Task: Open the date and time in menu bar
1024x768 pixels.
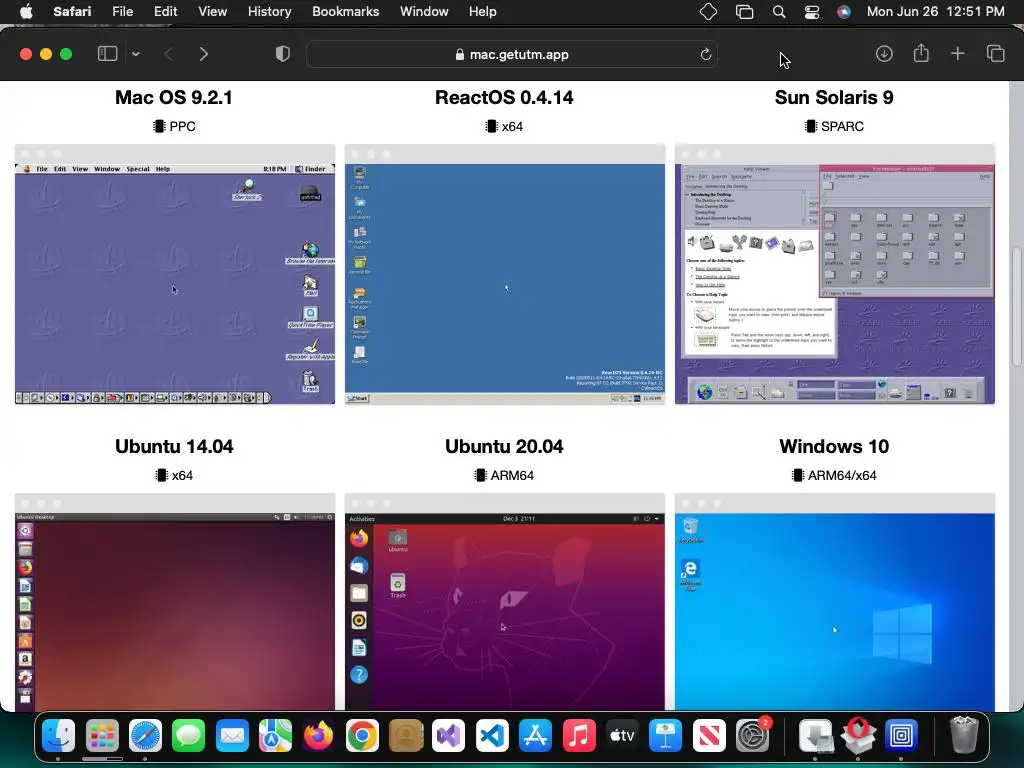Action: coord(935,11)
